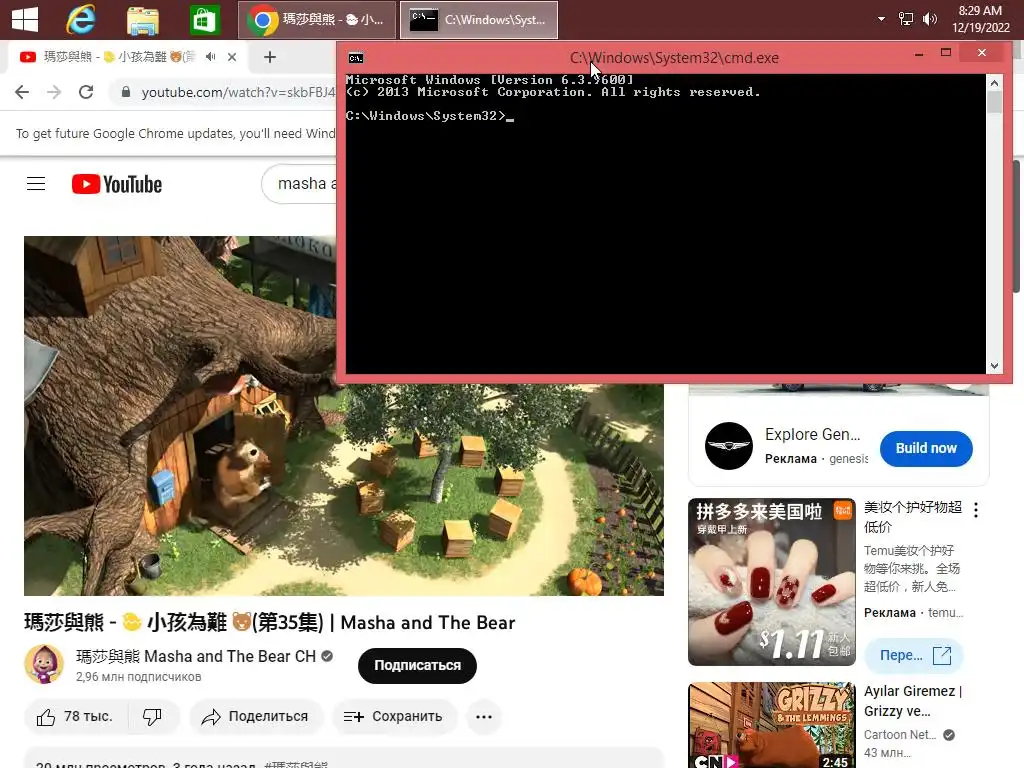This screenshot has width=1024, height=768.
Task: Open Temu ad options menu
Action: 976,510
